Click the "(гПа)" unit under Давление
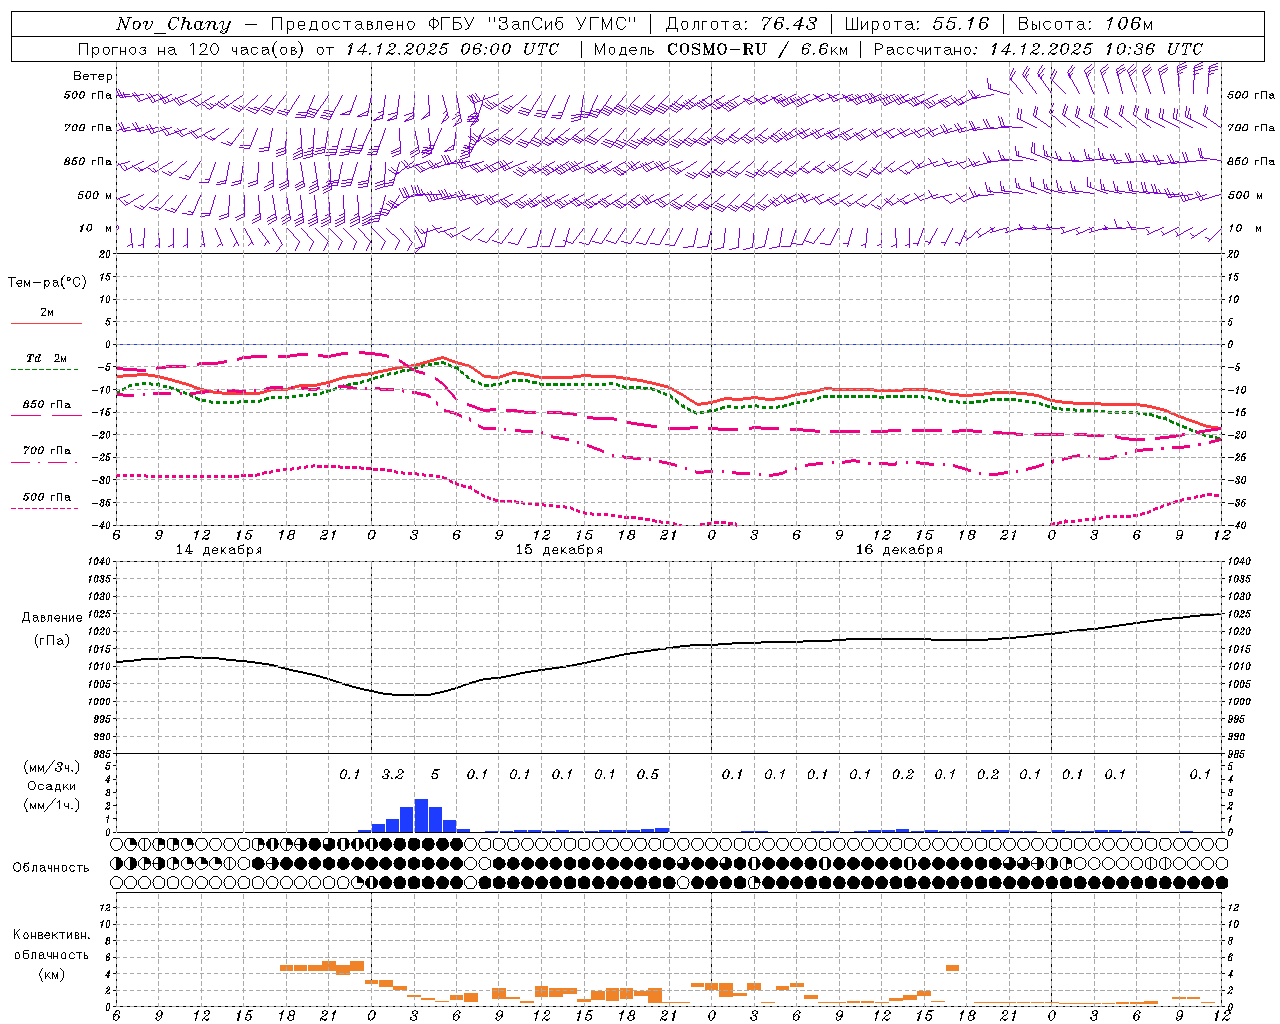The image size is (1280, 1024). 52,641
